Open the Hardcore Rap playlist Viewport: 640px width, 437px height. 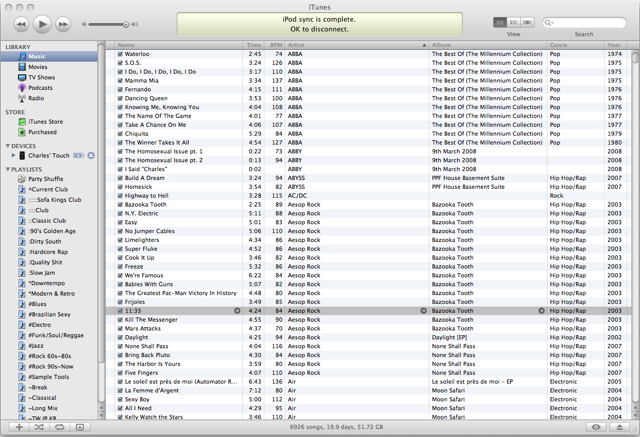click(x=49, y=252)
